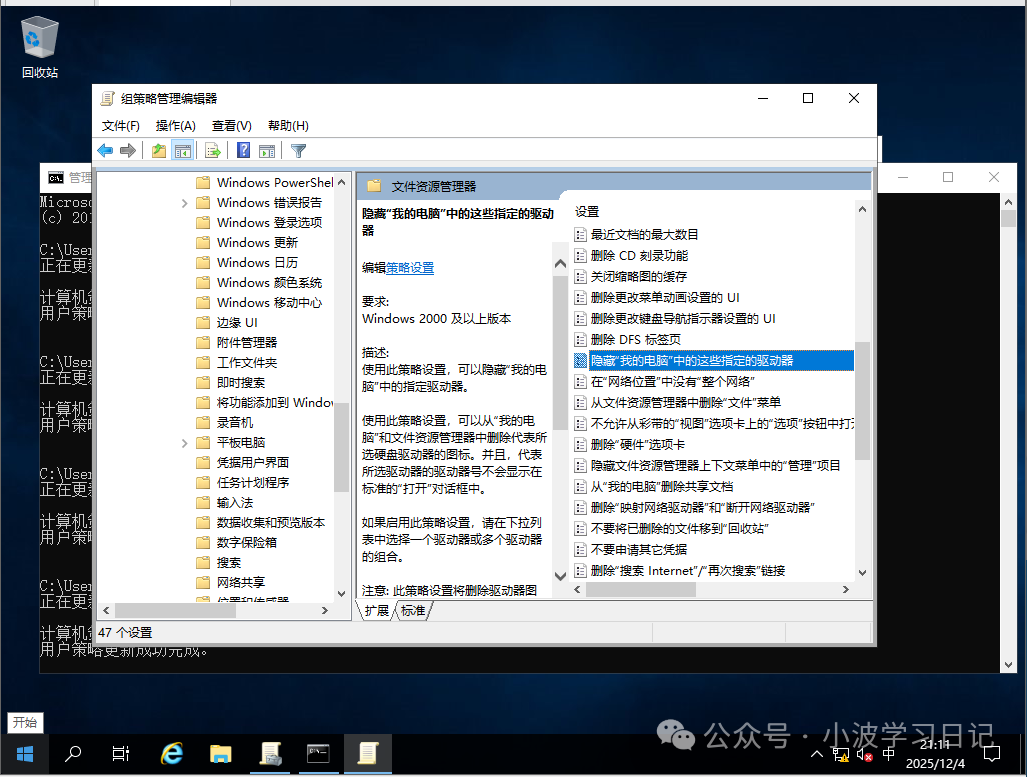1027x777 pixels.
Task: Expand 平板电脑 tree node
Action: point(185,443)
